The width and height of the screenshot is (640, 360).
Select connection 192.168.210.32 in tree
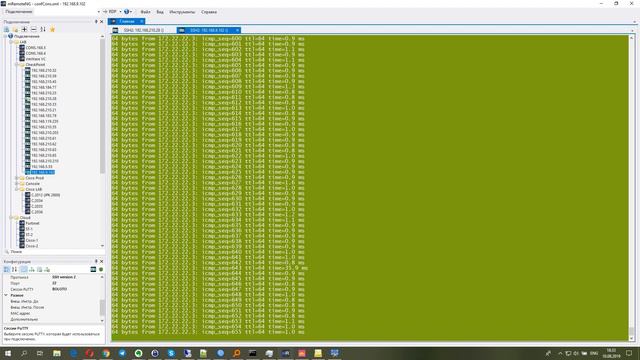pos(44,70)
